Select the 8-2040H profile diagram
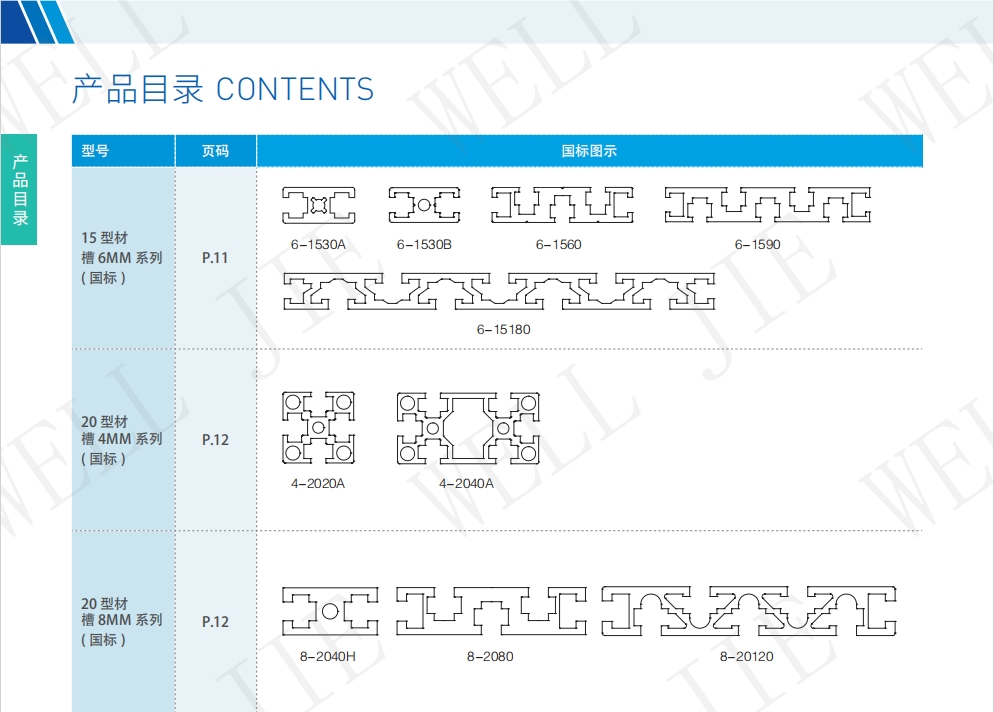Screen dimensions: 994x712 [330, 611]
